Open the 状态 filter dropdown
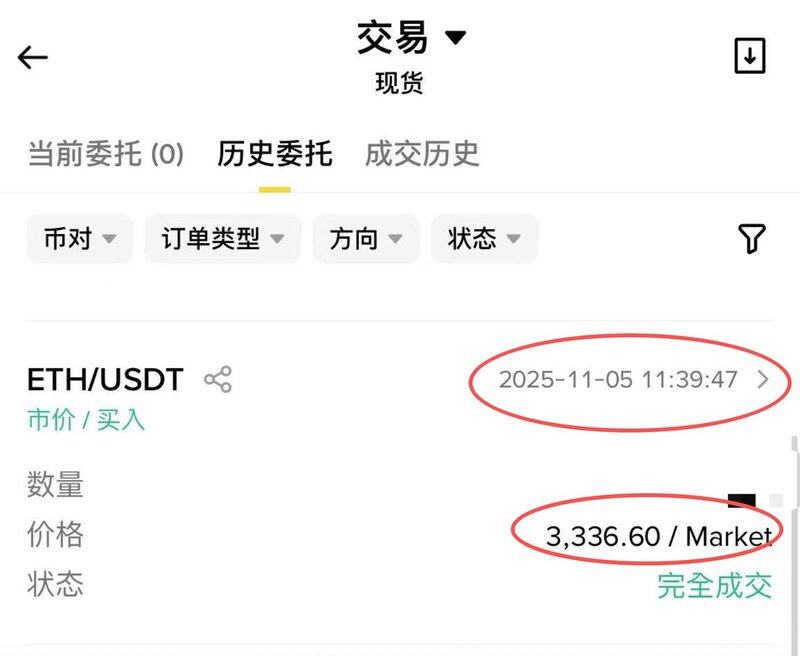This screenshot has height=656, width=800. click(x=484, y=239)
